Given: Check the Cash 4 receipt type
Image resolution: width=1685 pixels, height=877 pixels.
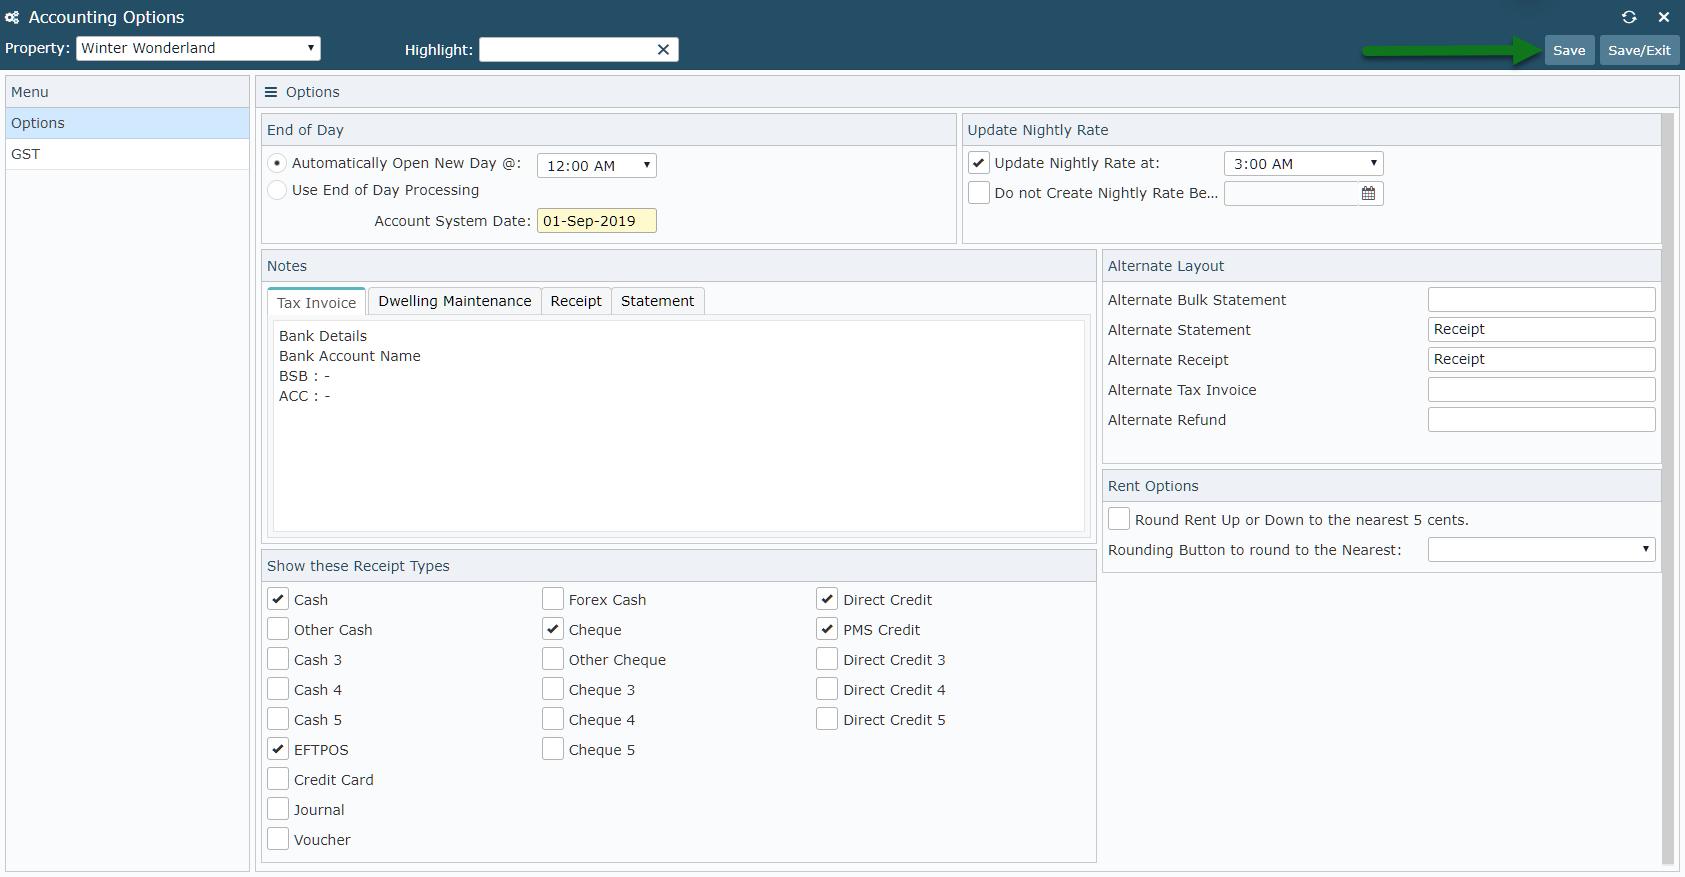Looking at the screenshot, I should click(278, 689).
